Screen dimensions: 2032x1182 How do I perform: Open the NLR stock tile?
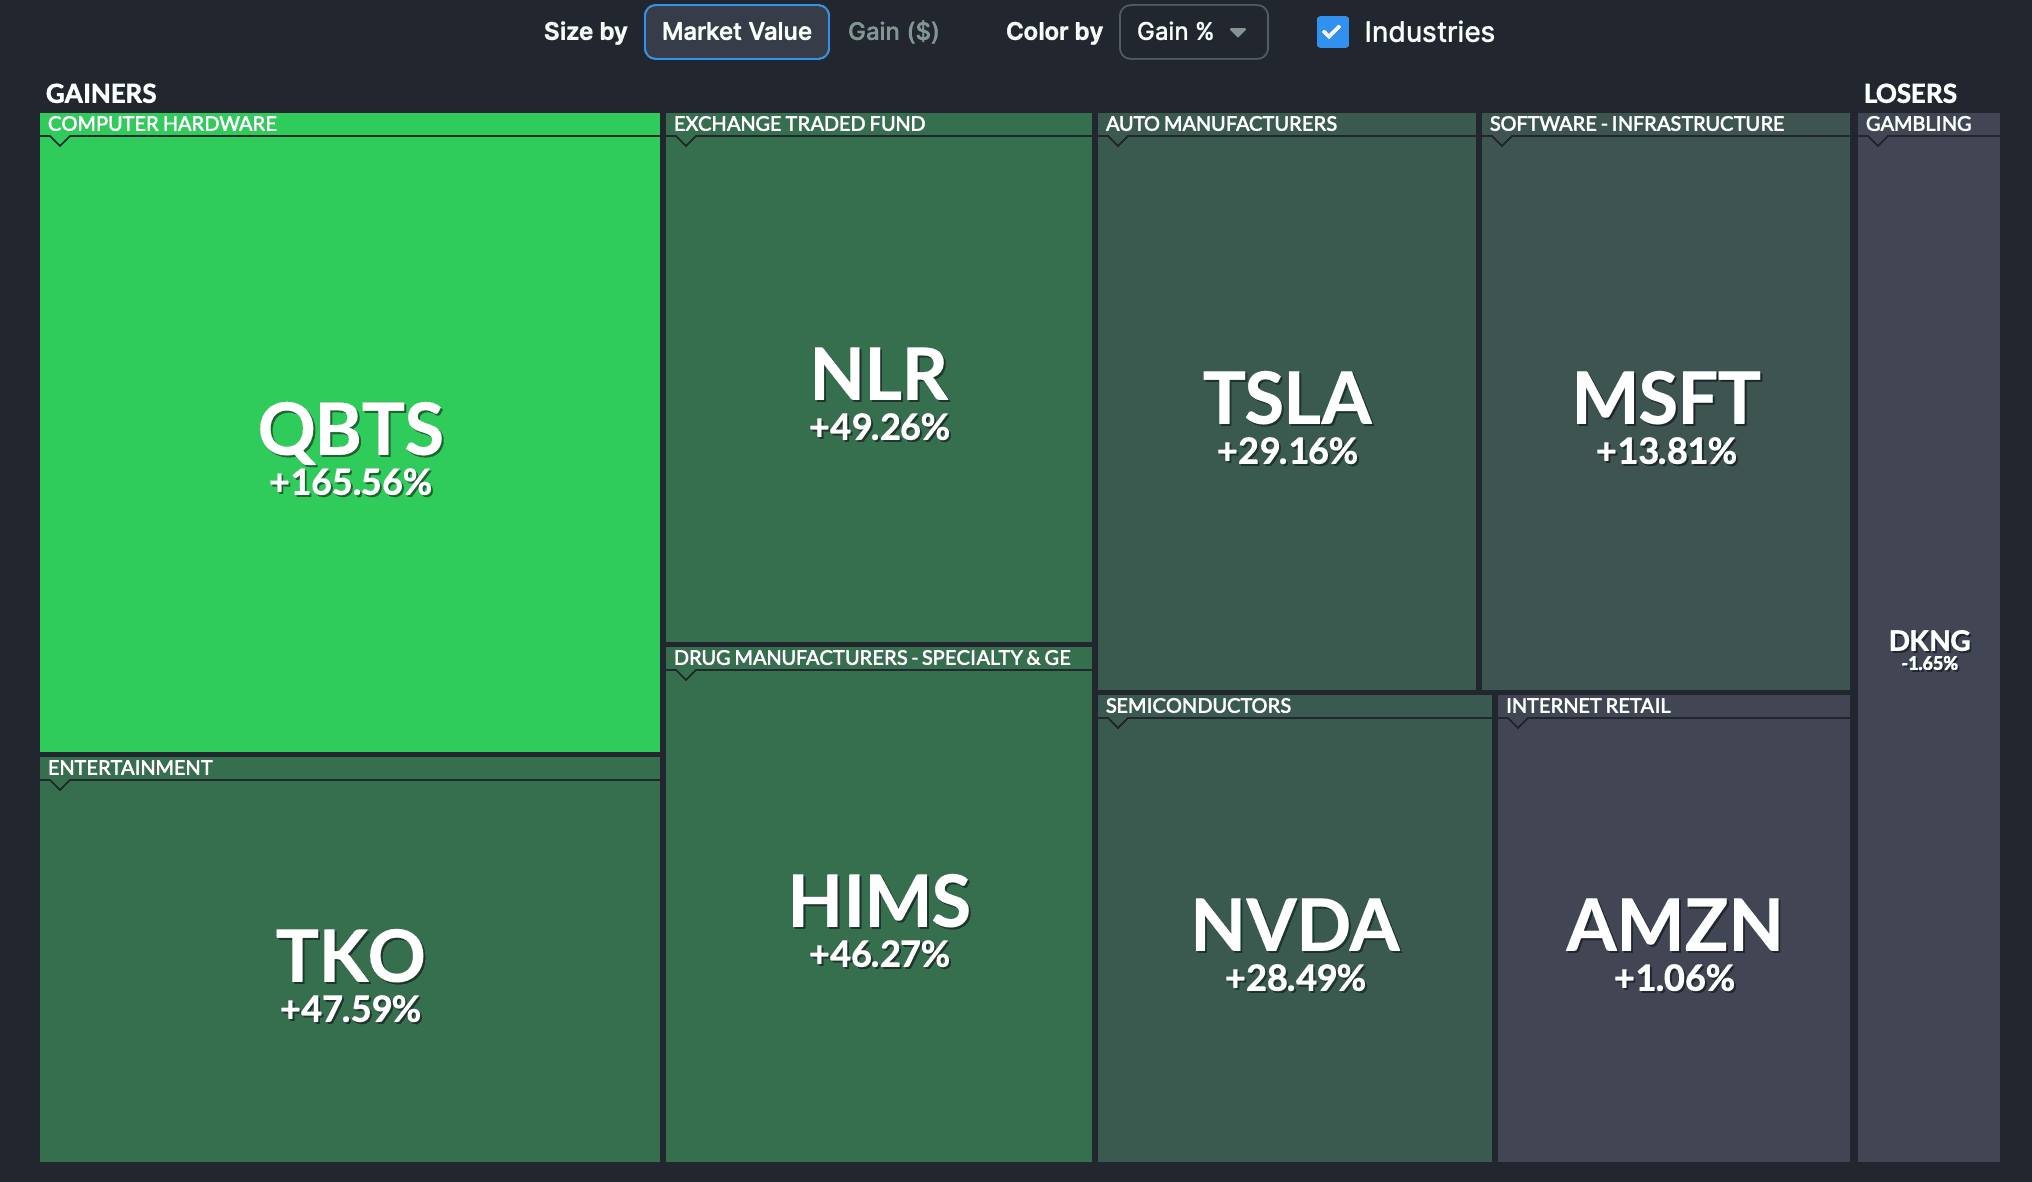pos(879,390)
